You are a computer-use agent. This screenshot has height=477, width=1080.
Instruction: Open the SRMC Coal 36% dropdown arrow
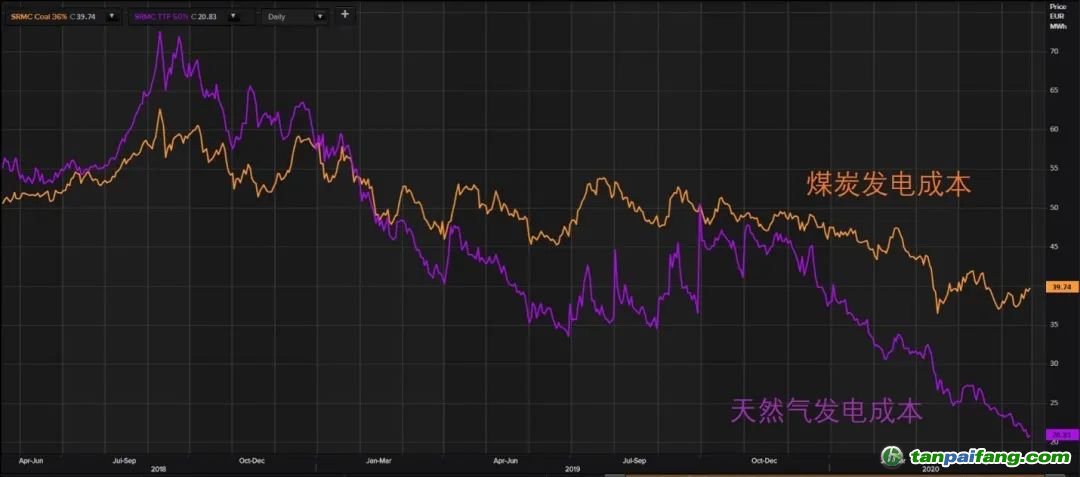110,16
